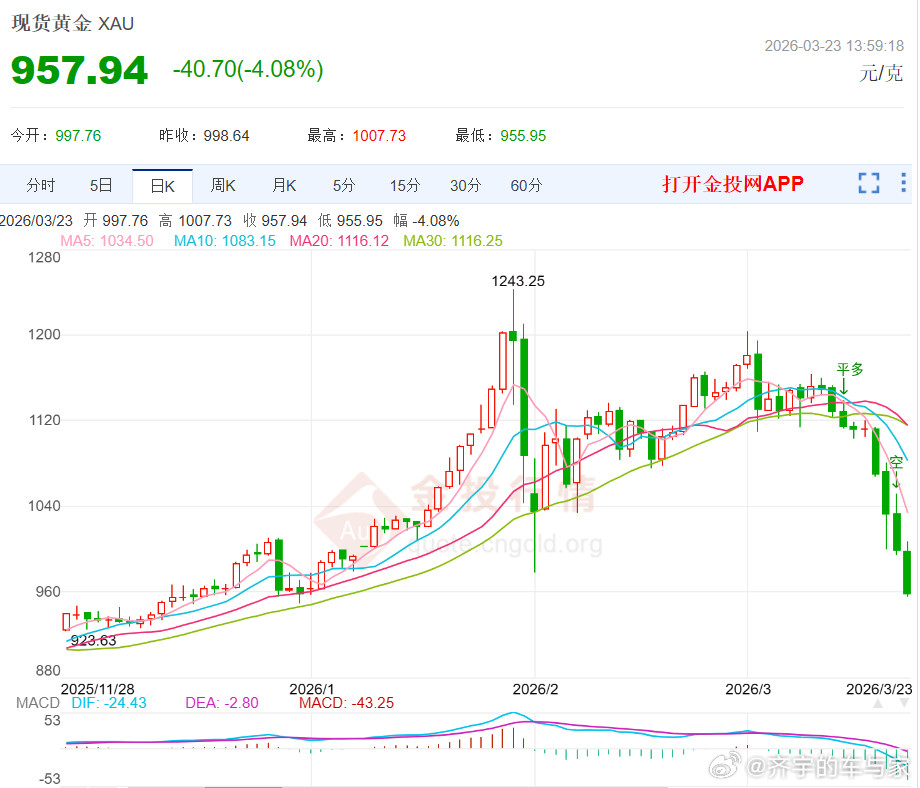The image size is (920, 788).
Task: Switch to the 15分 interval tab
Action: [404, 185]
